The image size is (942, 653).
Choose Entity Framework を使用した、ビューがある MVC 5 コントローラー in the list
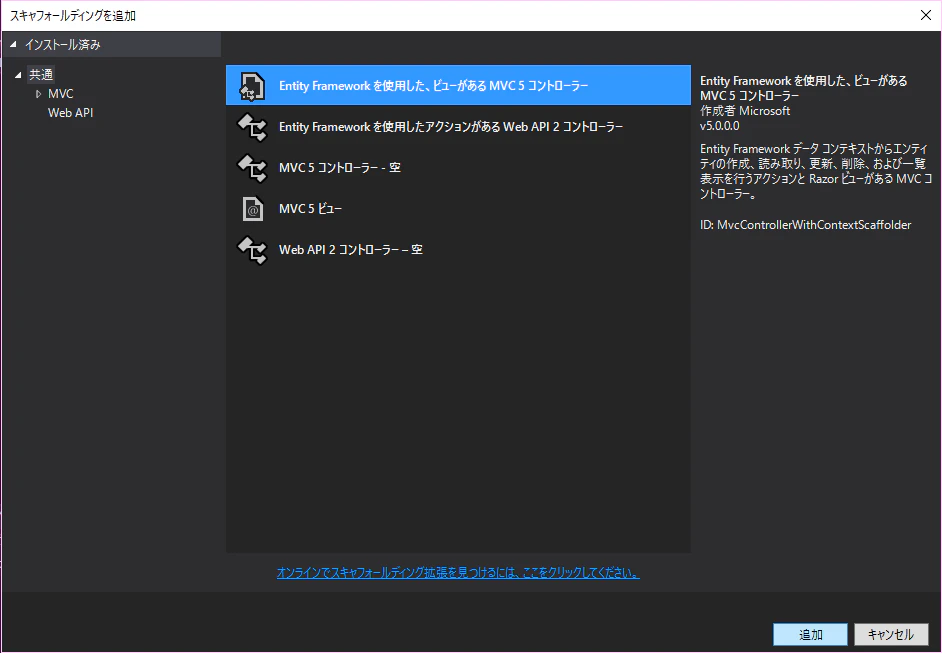click(x=458, y=85)
